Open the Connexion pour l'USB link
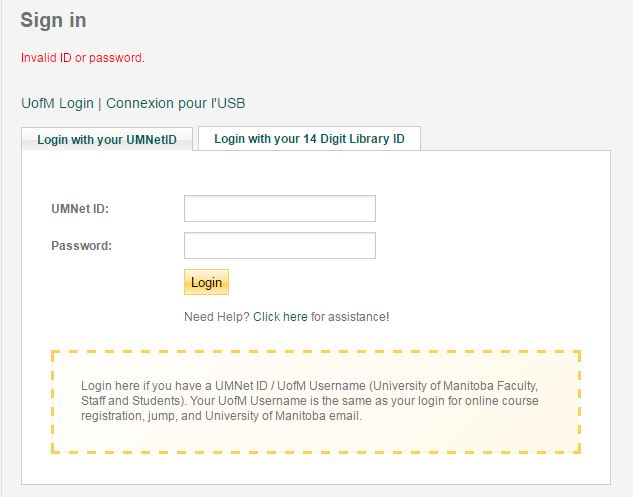 point(175,103)
